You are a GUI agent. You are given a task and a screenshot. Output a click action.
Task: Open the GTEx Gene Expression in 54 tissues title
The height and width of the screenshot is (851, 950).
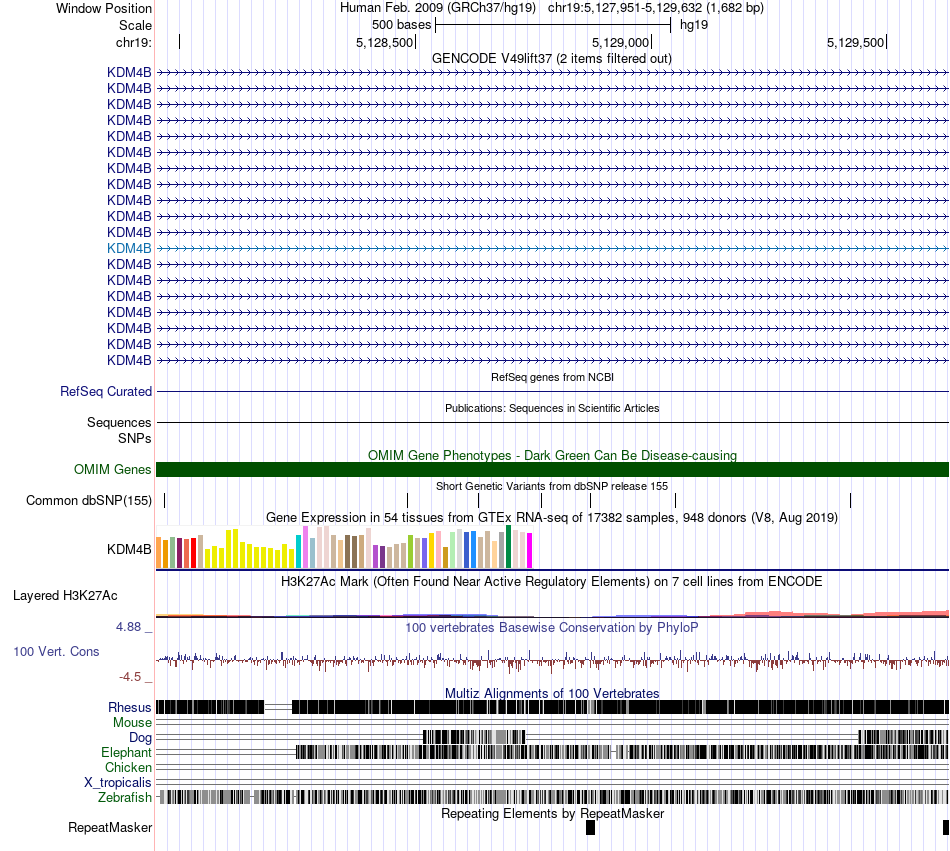pyautogui.click(x=552, y=518)
